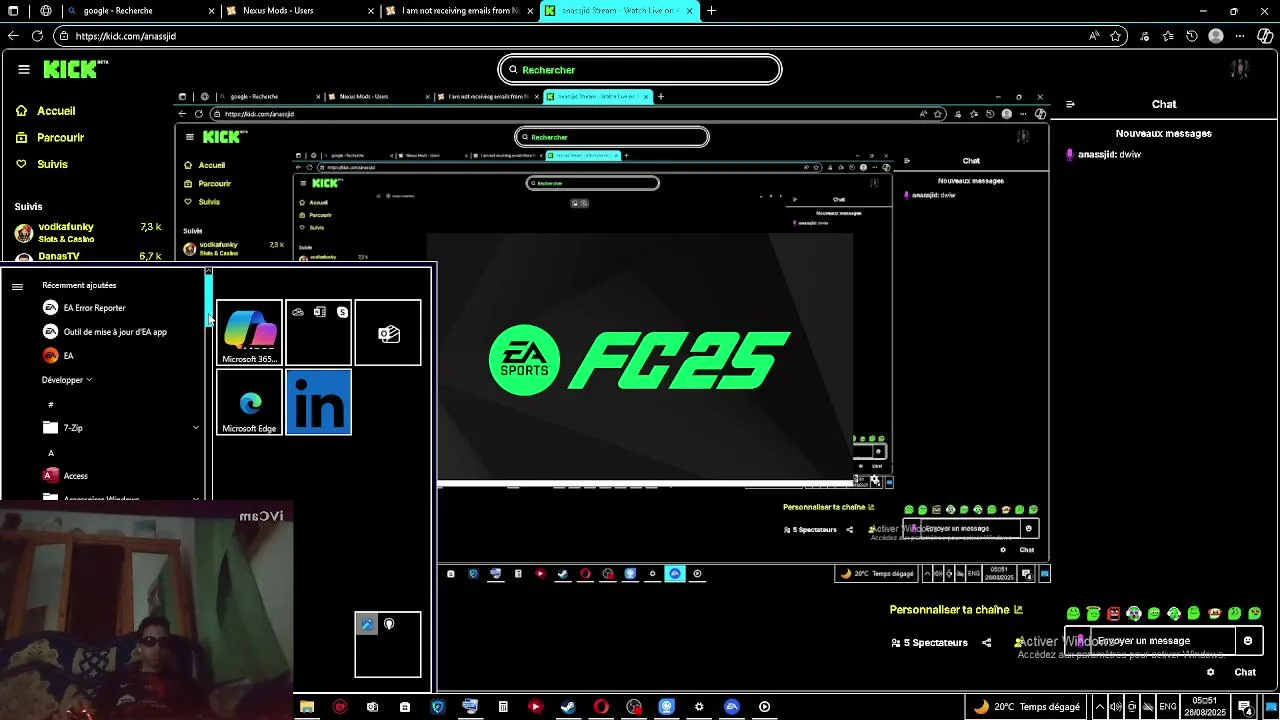
Task: Open a new browser tab
Action: 711,11
